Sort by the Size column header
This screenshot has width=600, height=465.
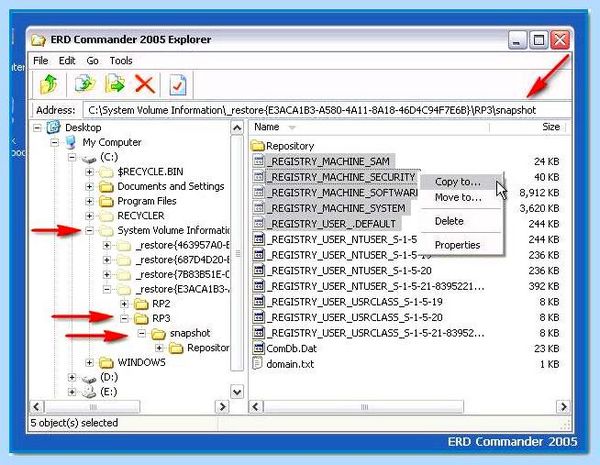tap(528, 127)
